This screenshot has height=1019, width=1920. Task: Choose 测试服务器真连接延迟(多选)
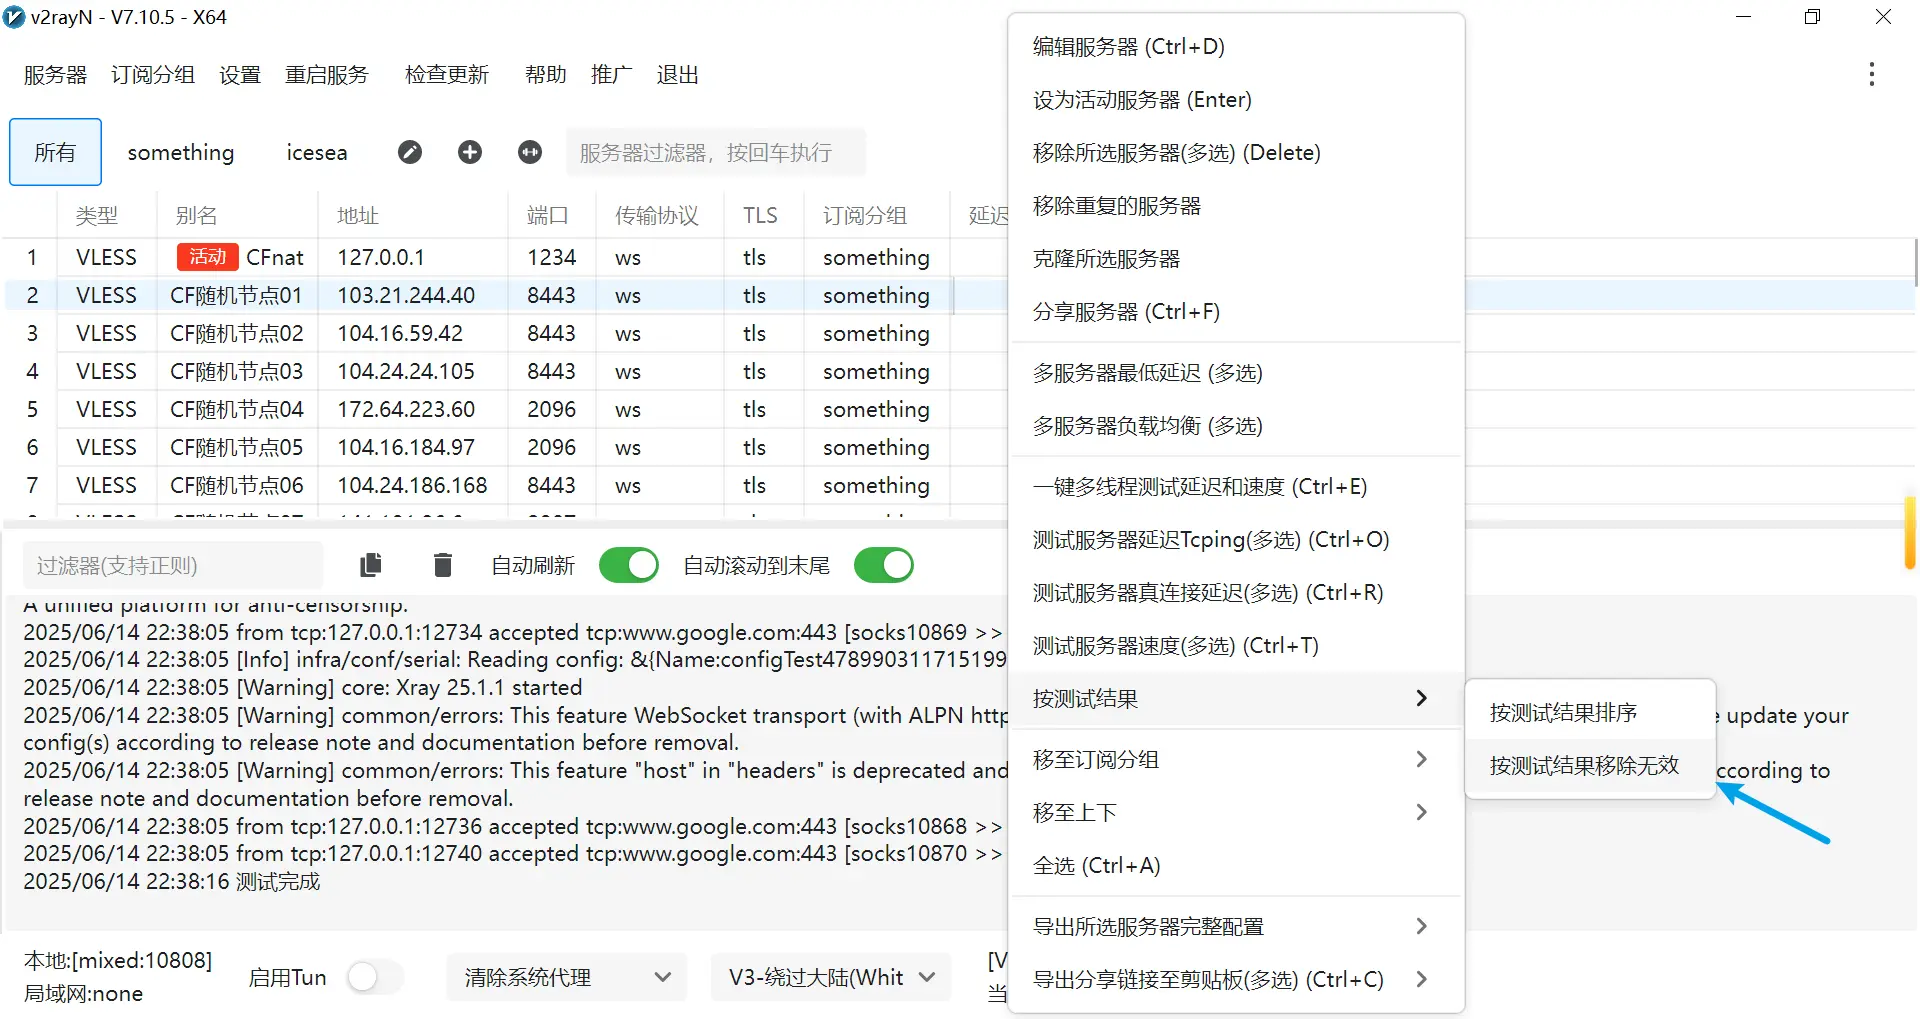[1236, 592]
